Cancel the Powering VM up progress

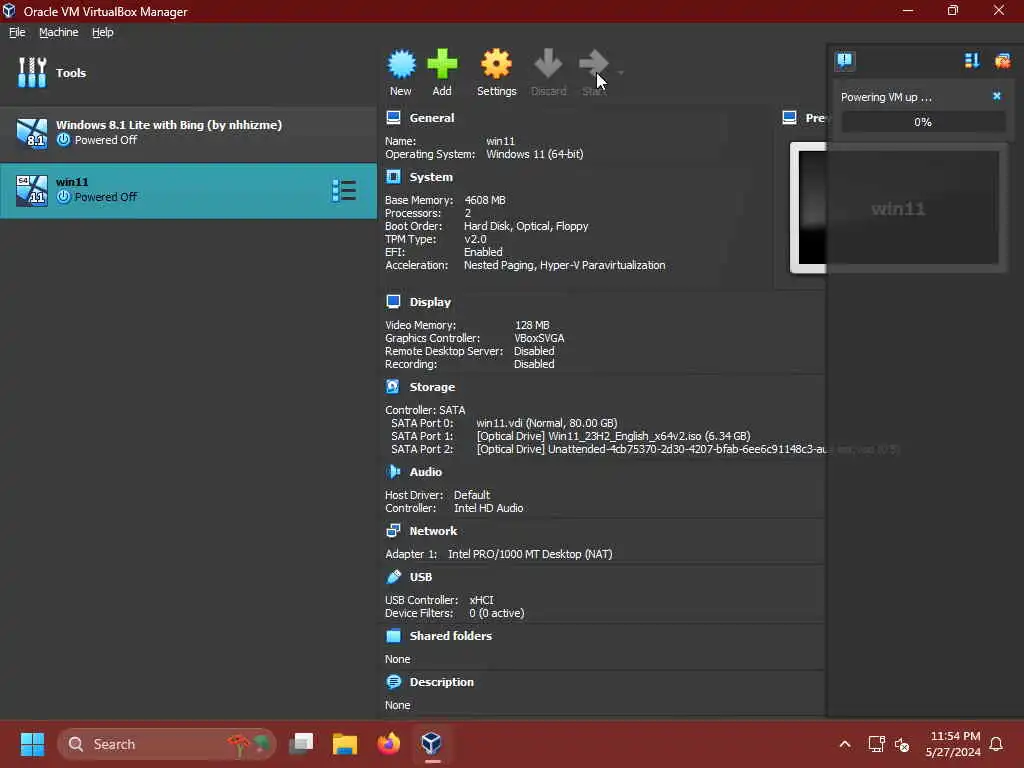[997, 96]
